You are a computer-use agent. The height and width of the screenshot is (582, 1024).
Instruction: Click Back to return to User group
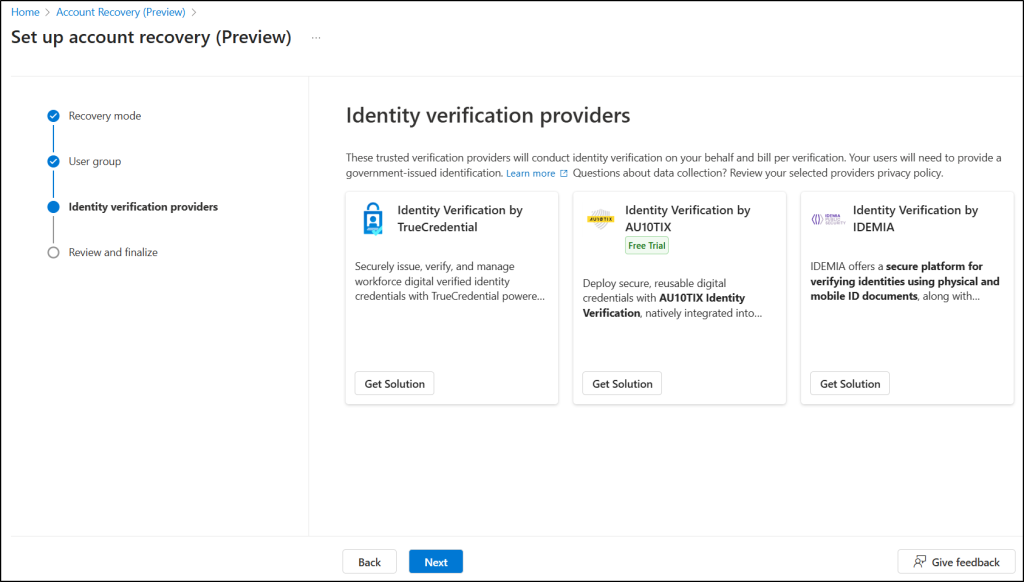coord(369,561)
